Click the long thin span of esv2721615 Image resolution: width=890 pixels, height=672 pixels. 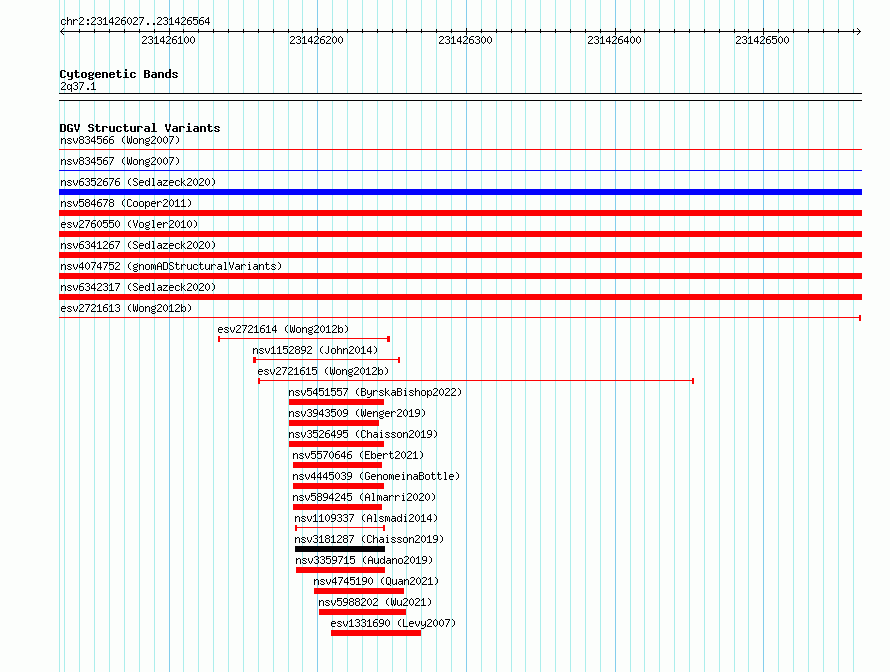pos(476,381)
